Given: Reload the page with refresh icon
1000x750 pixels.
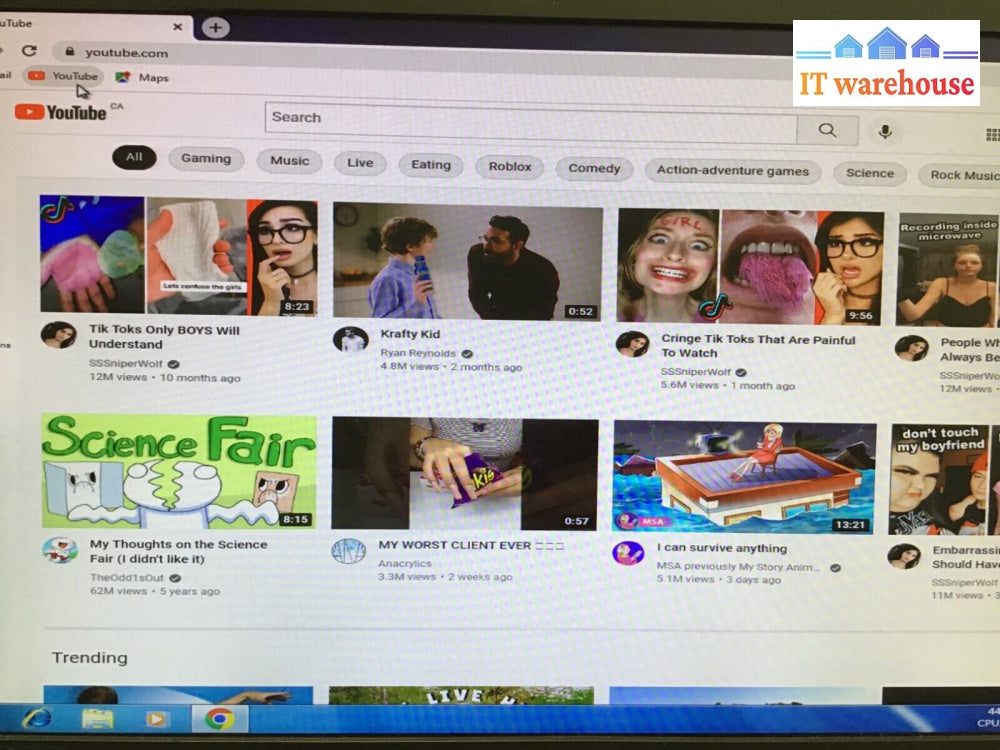Looking at the screenshot, I should pos(29,51).
